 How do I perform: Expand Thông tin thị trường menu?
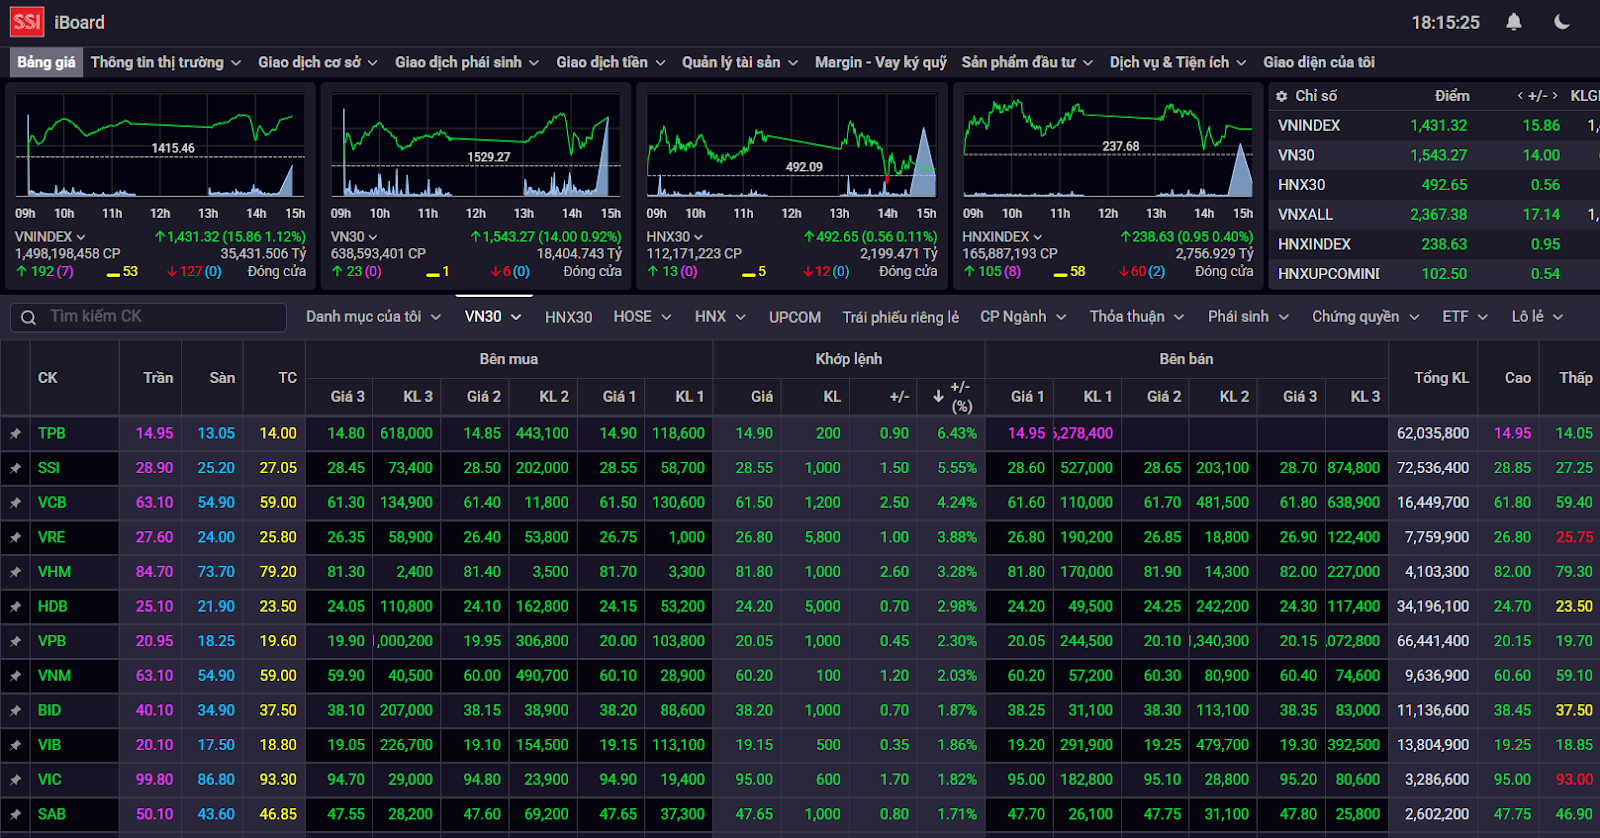(166, 62)
